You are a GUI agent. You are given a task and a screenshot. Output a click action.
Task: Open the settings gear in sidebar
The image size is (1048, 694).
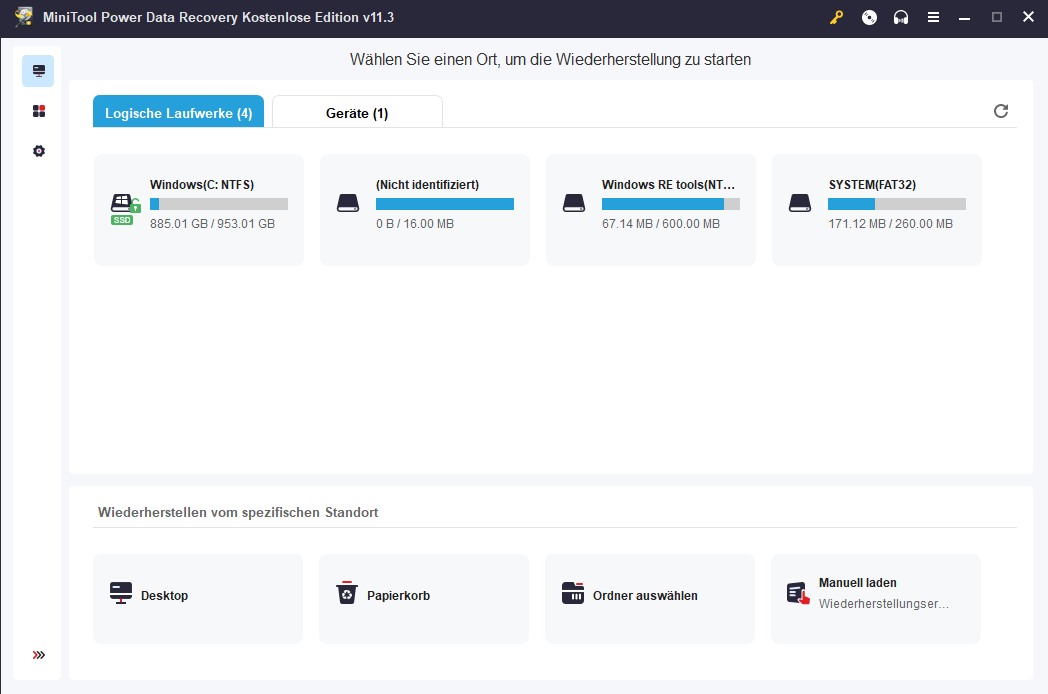pyautogui.click(x=39, y=151)
